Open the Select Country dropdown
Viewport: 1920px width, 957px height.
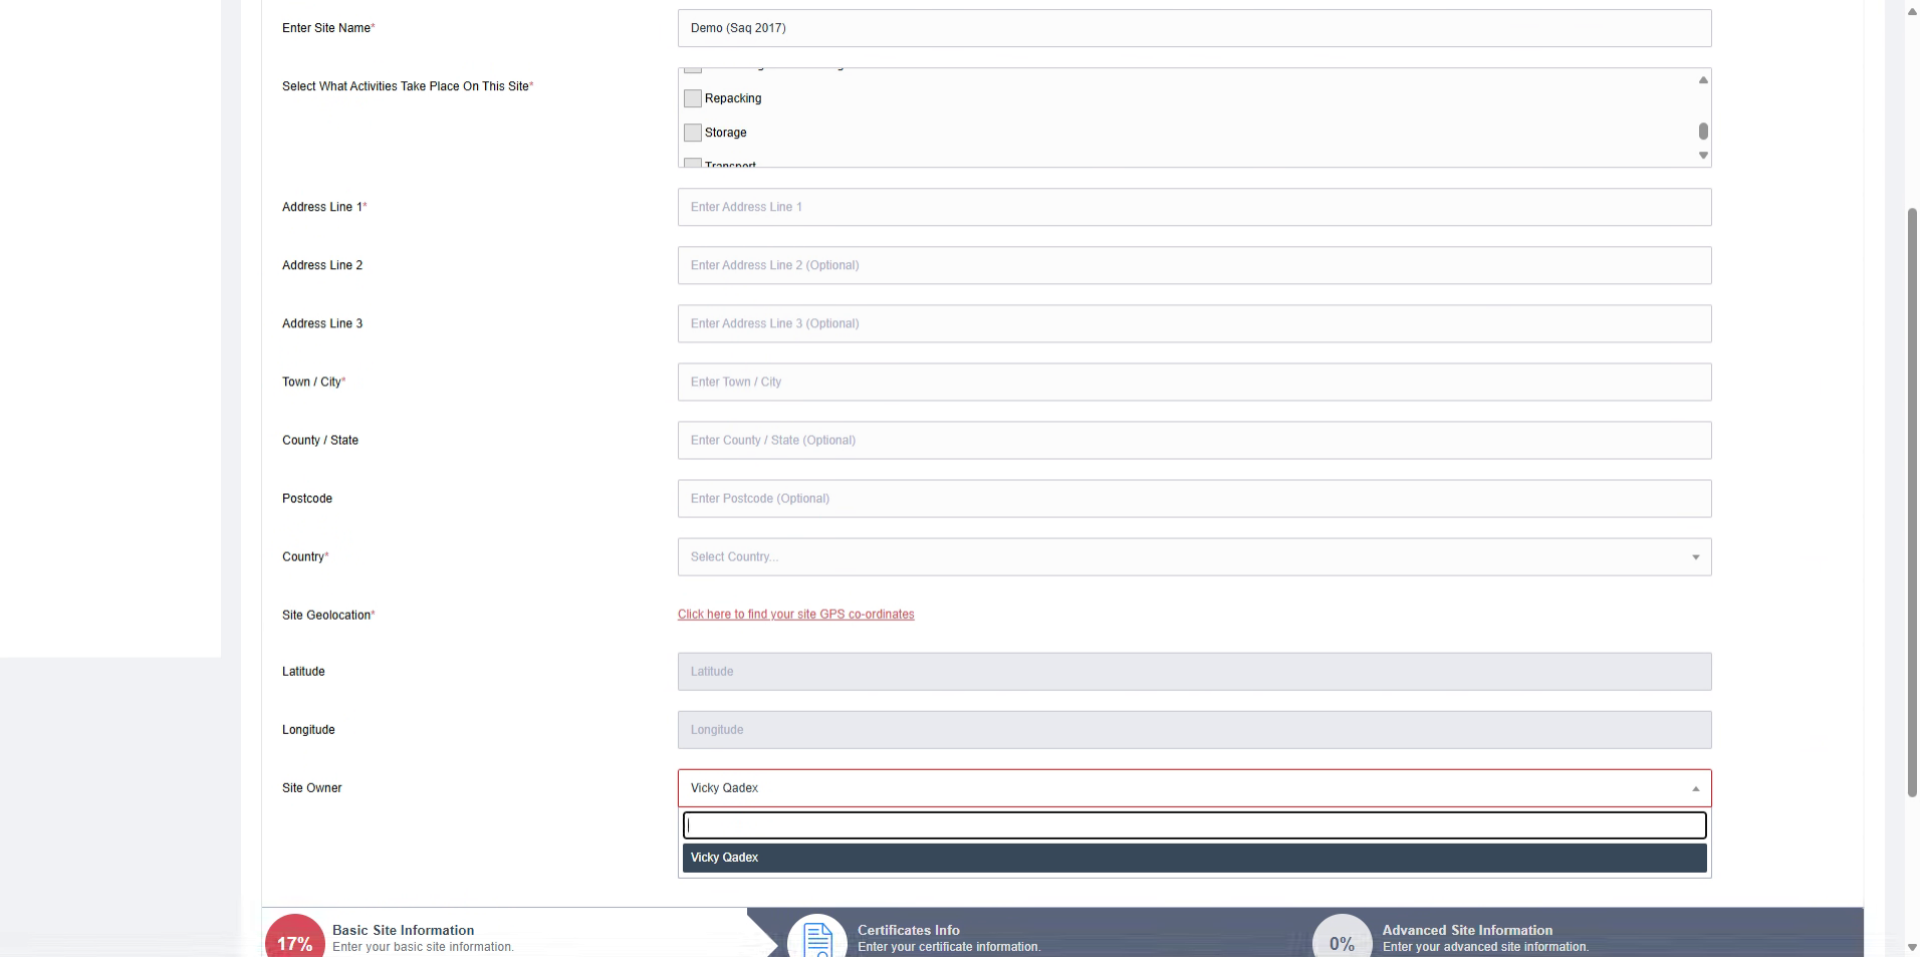tap(1194, 557)
